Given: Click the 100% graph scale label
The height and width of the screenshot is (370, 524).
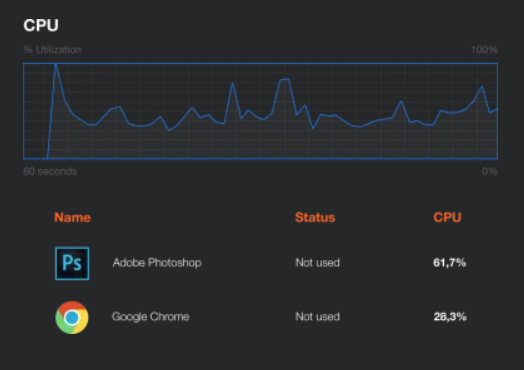Looking at the screenshot, I should click(x=484, y=50).
